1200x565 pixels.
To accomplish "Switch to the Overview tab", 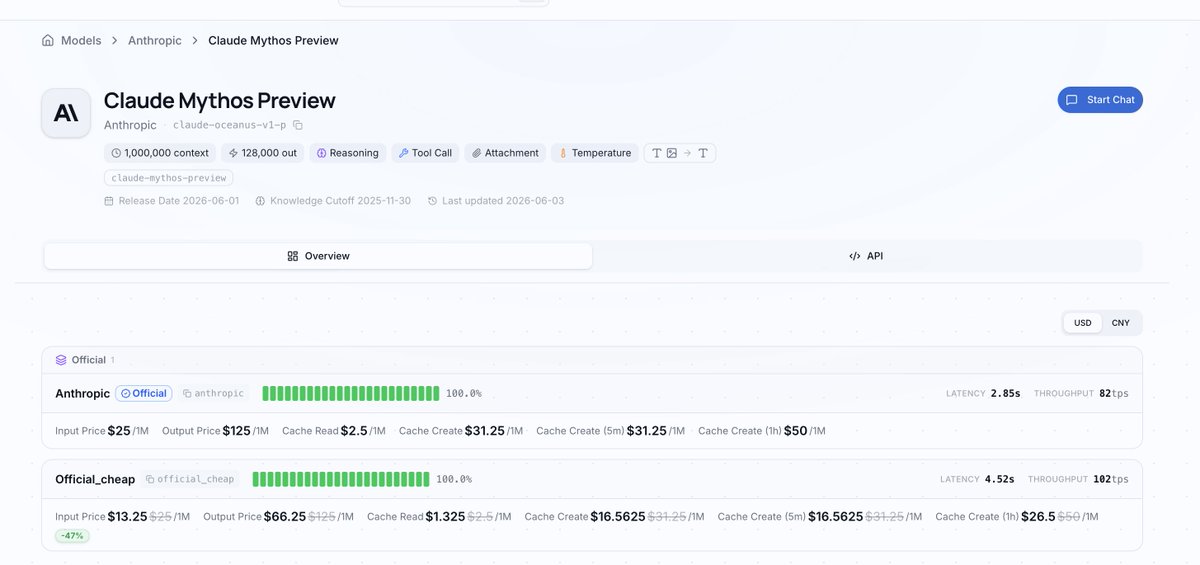I will point(318,256).
